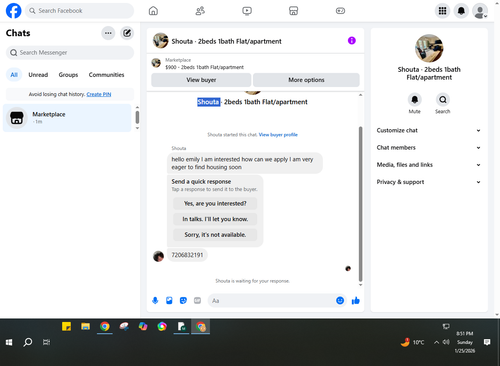Send quick response Yes, are you interested?
The height and width of the screenshot is (366, 500).
point(215,203)
